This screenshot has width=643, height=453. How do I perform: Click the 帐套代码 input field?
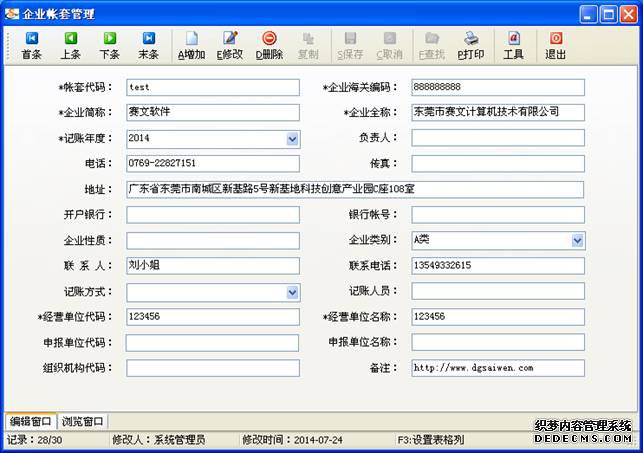click(x=212, y=87)
